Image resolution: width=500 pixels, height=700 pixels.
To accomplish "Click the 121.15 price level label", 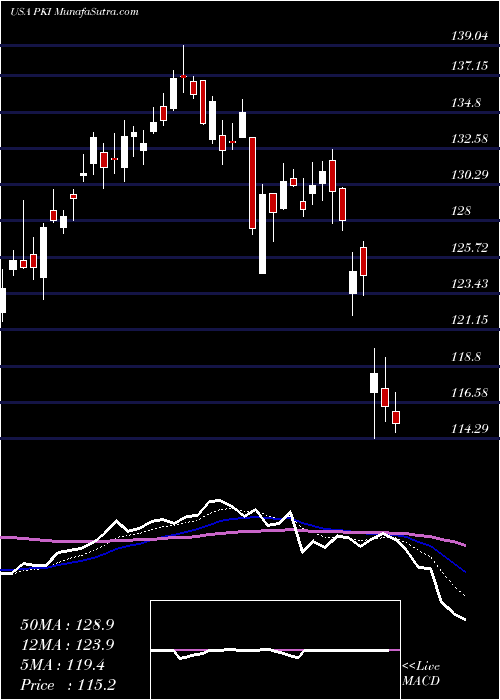I will point(470,320).
